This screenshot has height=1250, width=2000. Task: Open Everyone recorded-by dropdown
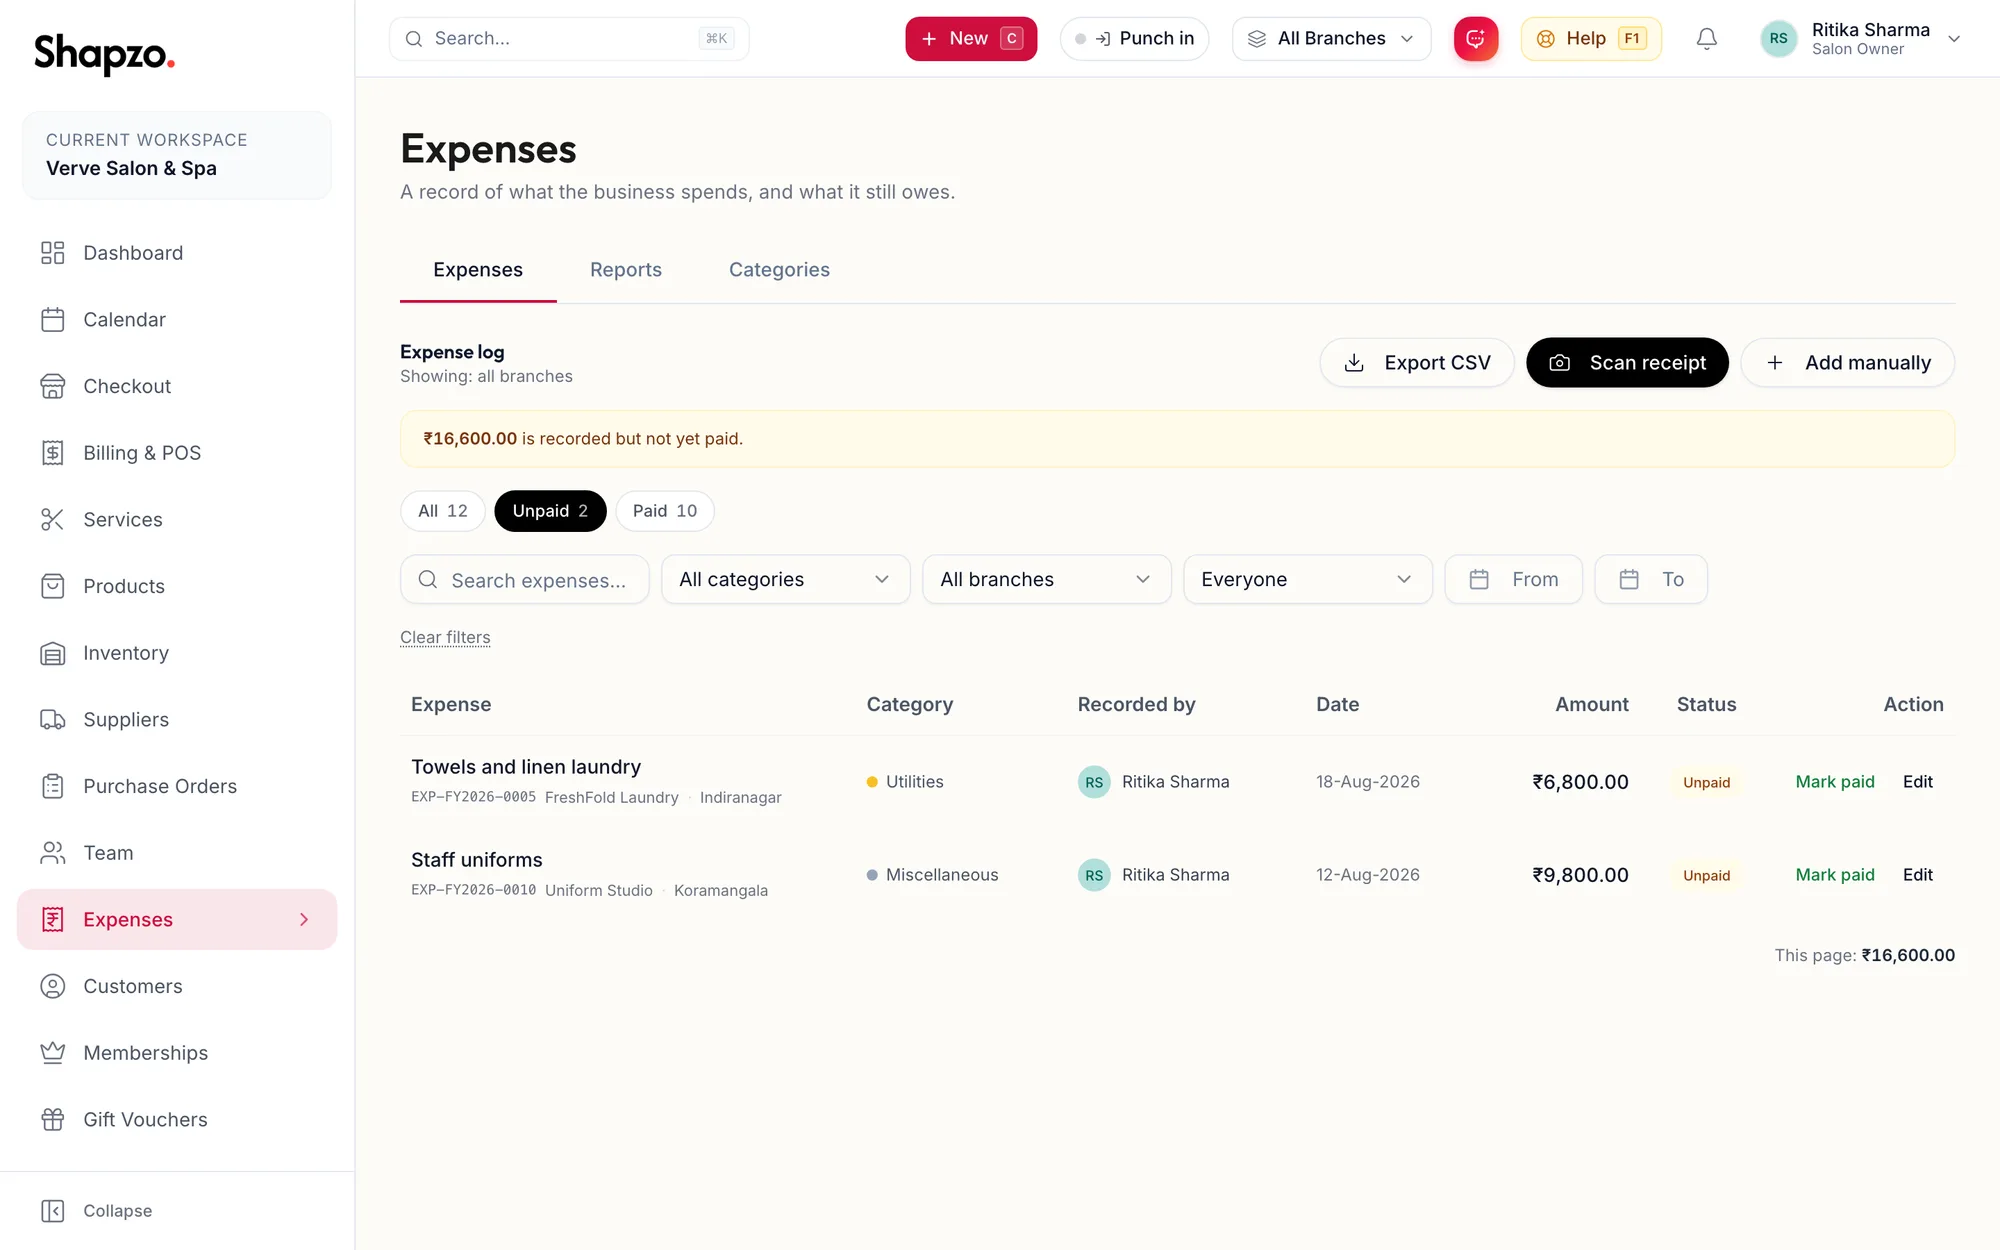pos(1308,580)
